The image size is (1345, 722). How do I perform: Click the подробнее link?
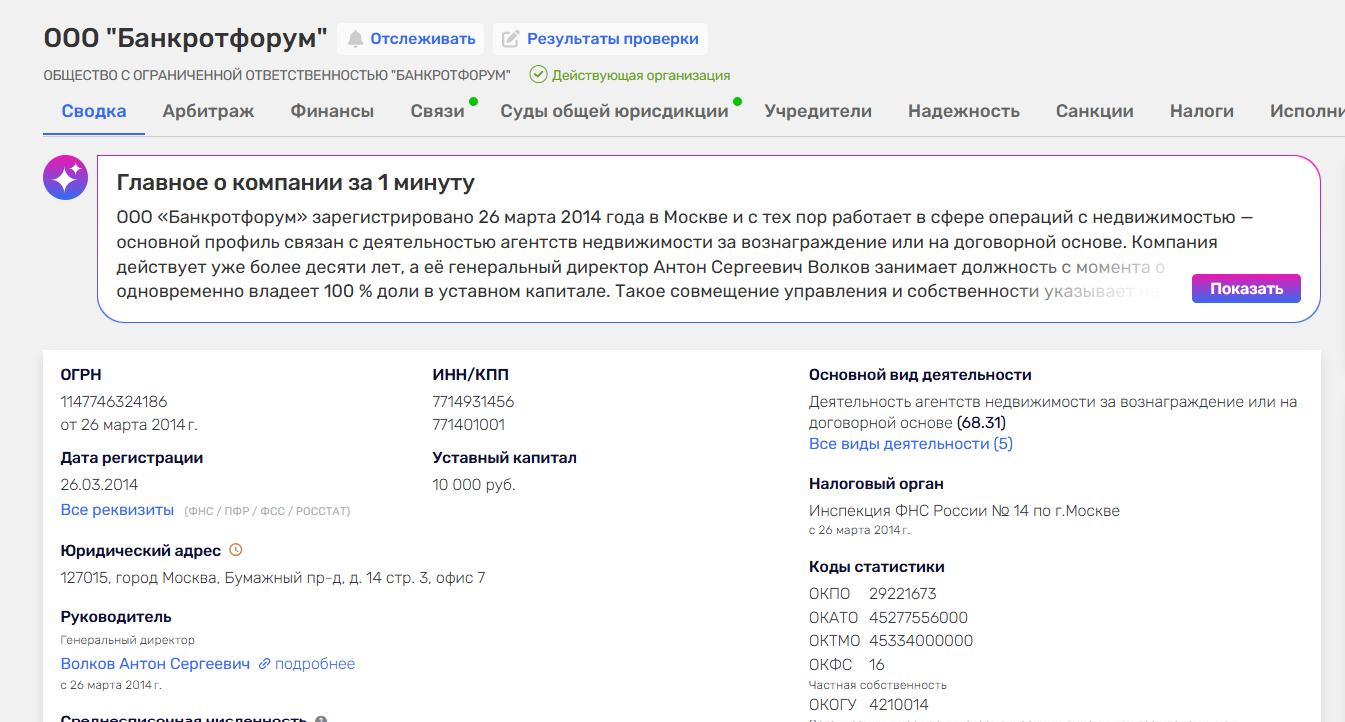coord(315,664)
